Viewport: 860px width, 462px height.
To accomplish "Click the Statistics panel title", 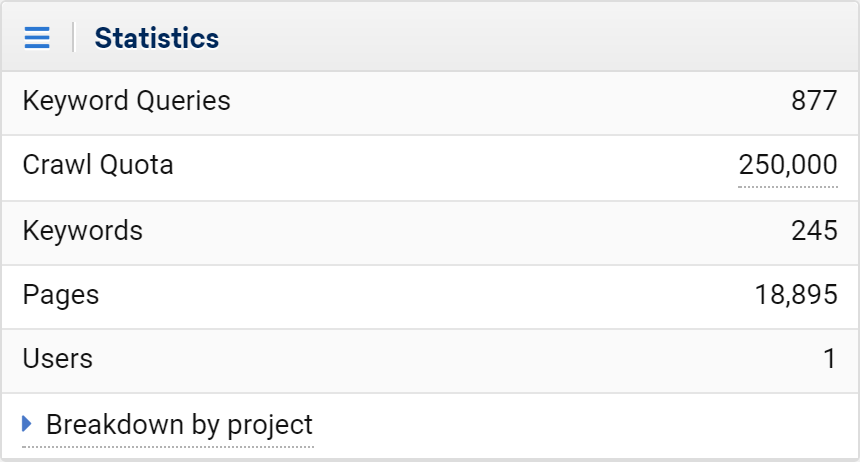I will [157, 38].
